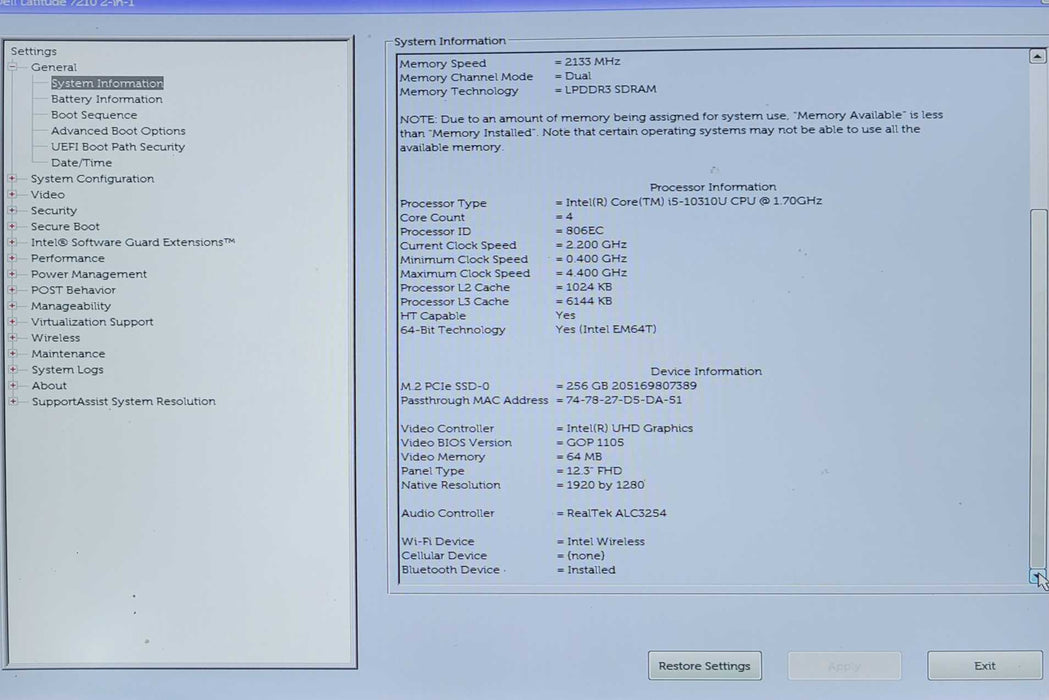
Task: Open Boot Sequence settings
Action: (x=94, y=115)
